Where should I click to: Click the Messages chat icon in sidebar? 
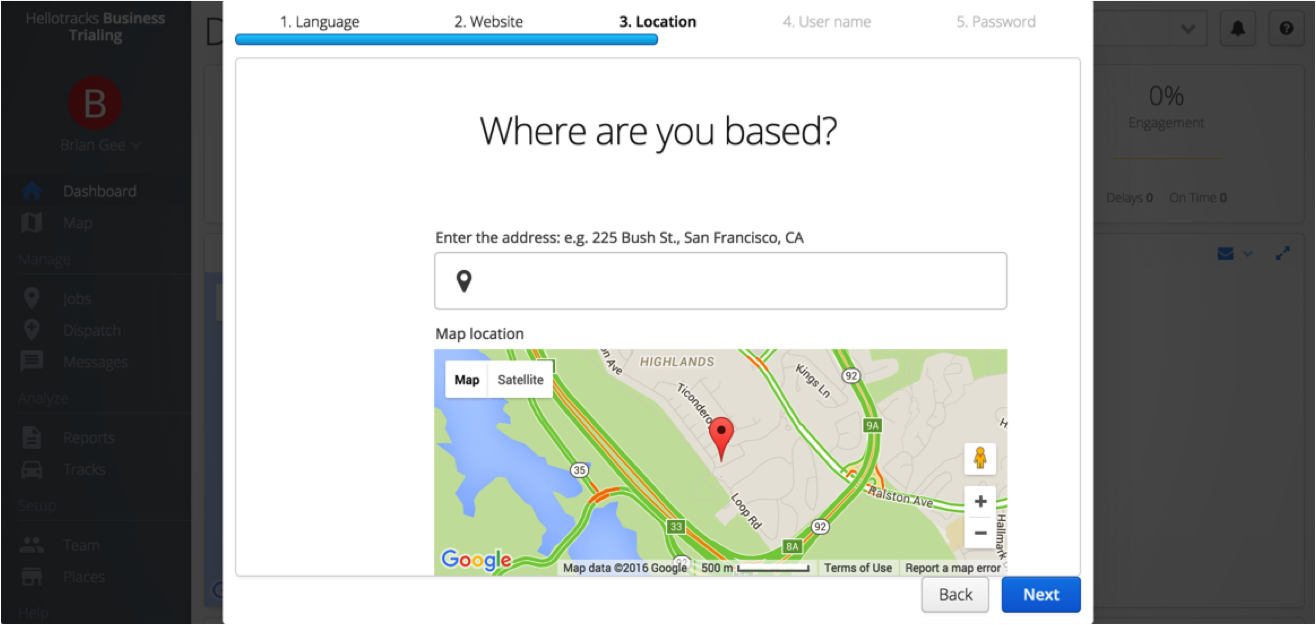pos(32,362)
